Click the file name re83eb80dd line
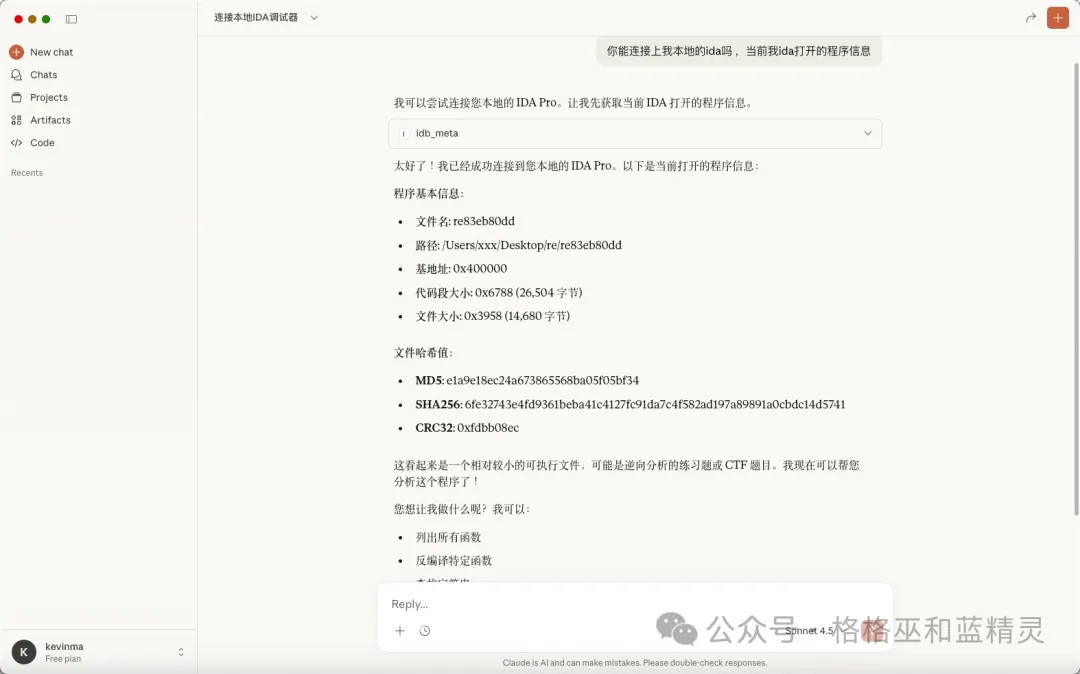This screenshot has width=1080, height=674. [465, 221]
